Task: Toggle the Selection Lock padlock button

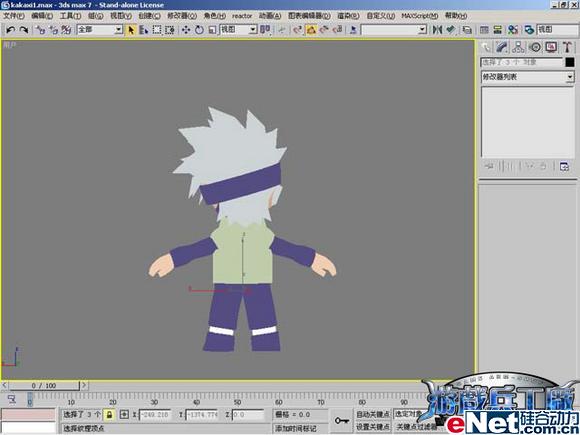Action: tap(109, 415)
